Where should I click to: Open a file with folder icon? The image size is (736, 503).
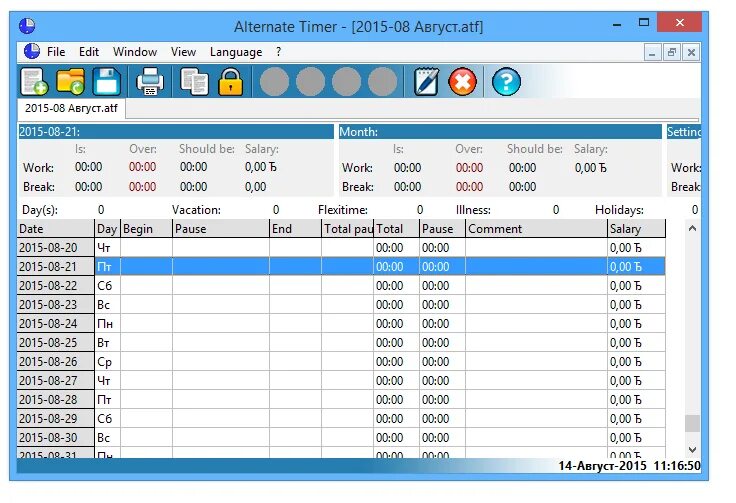point(70,82)
